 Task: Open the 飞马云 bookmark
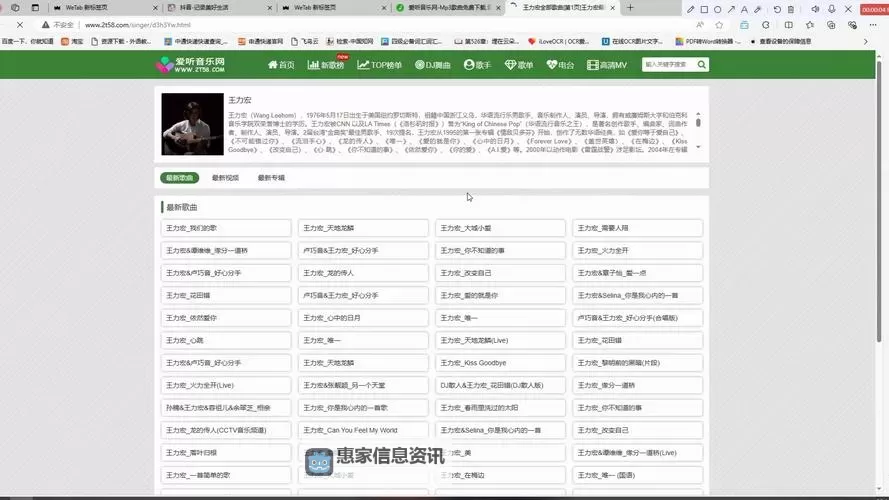point(304,41)
